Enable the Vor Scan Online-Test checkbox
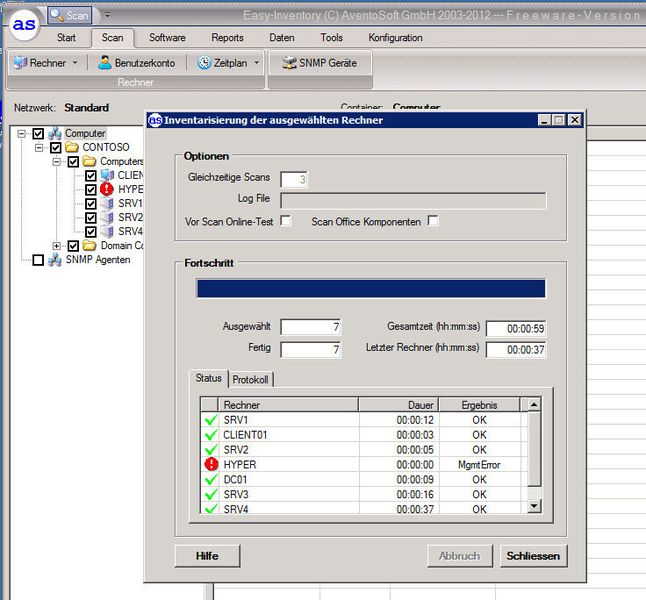The height and width of the screenshot is (600, 646). (286, 221)
